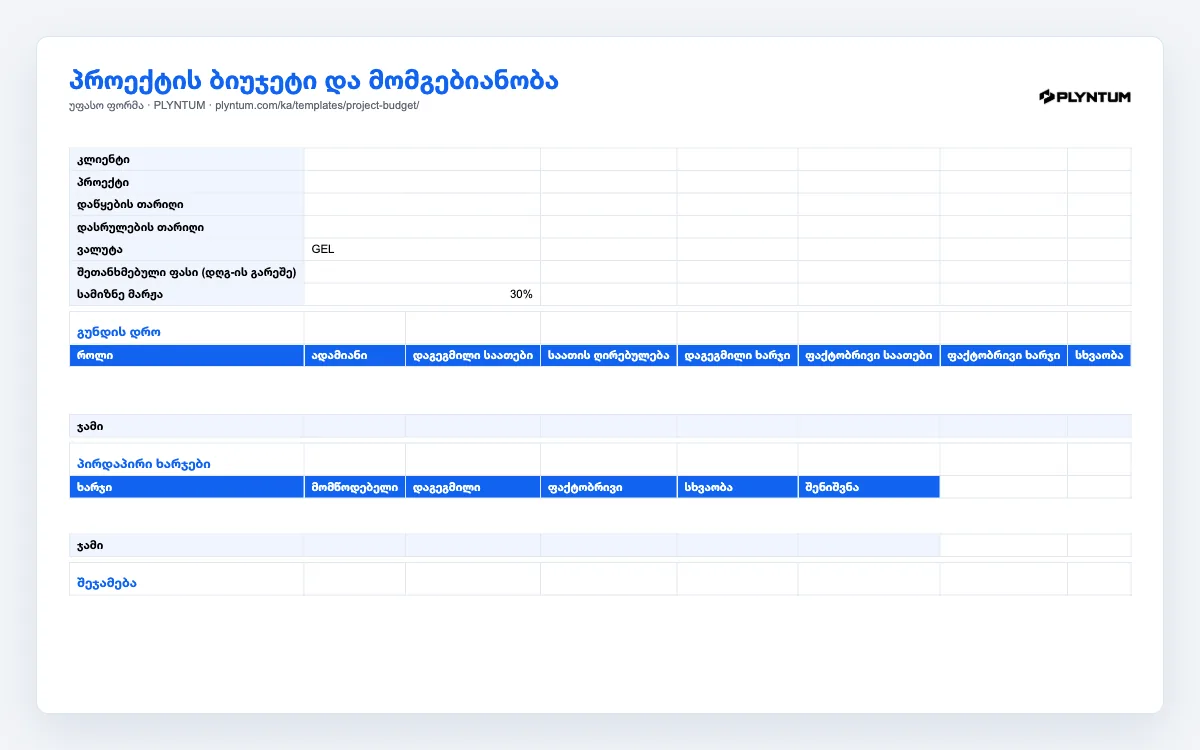Click the empty value cell beside "კლიენტი"

(x=422, y=160)
